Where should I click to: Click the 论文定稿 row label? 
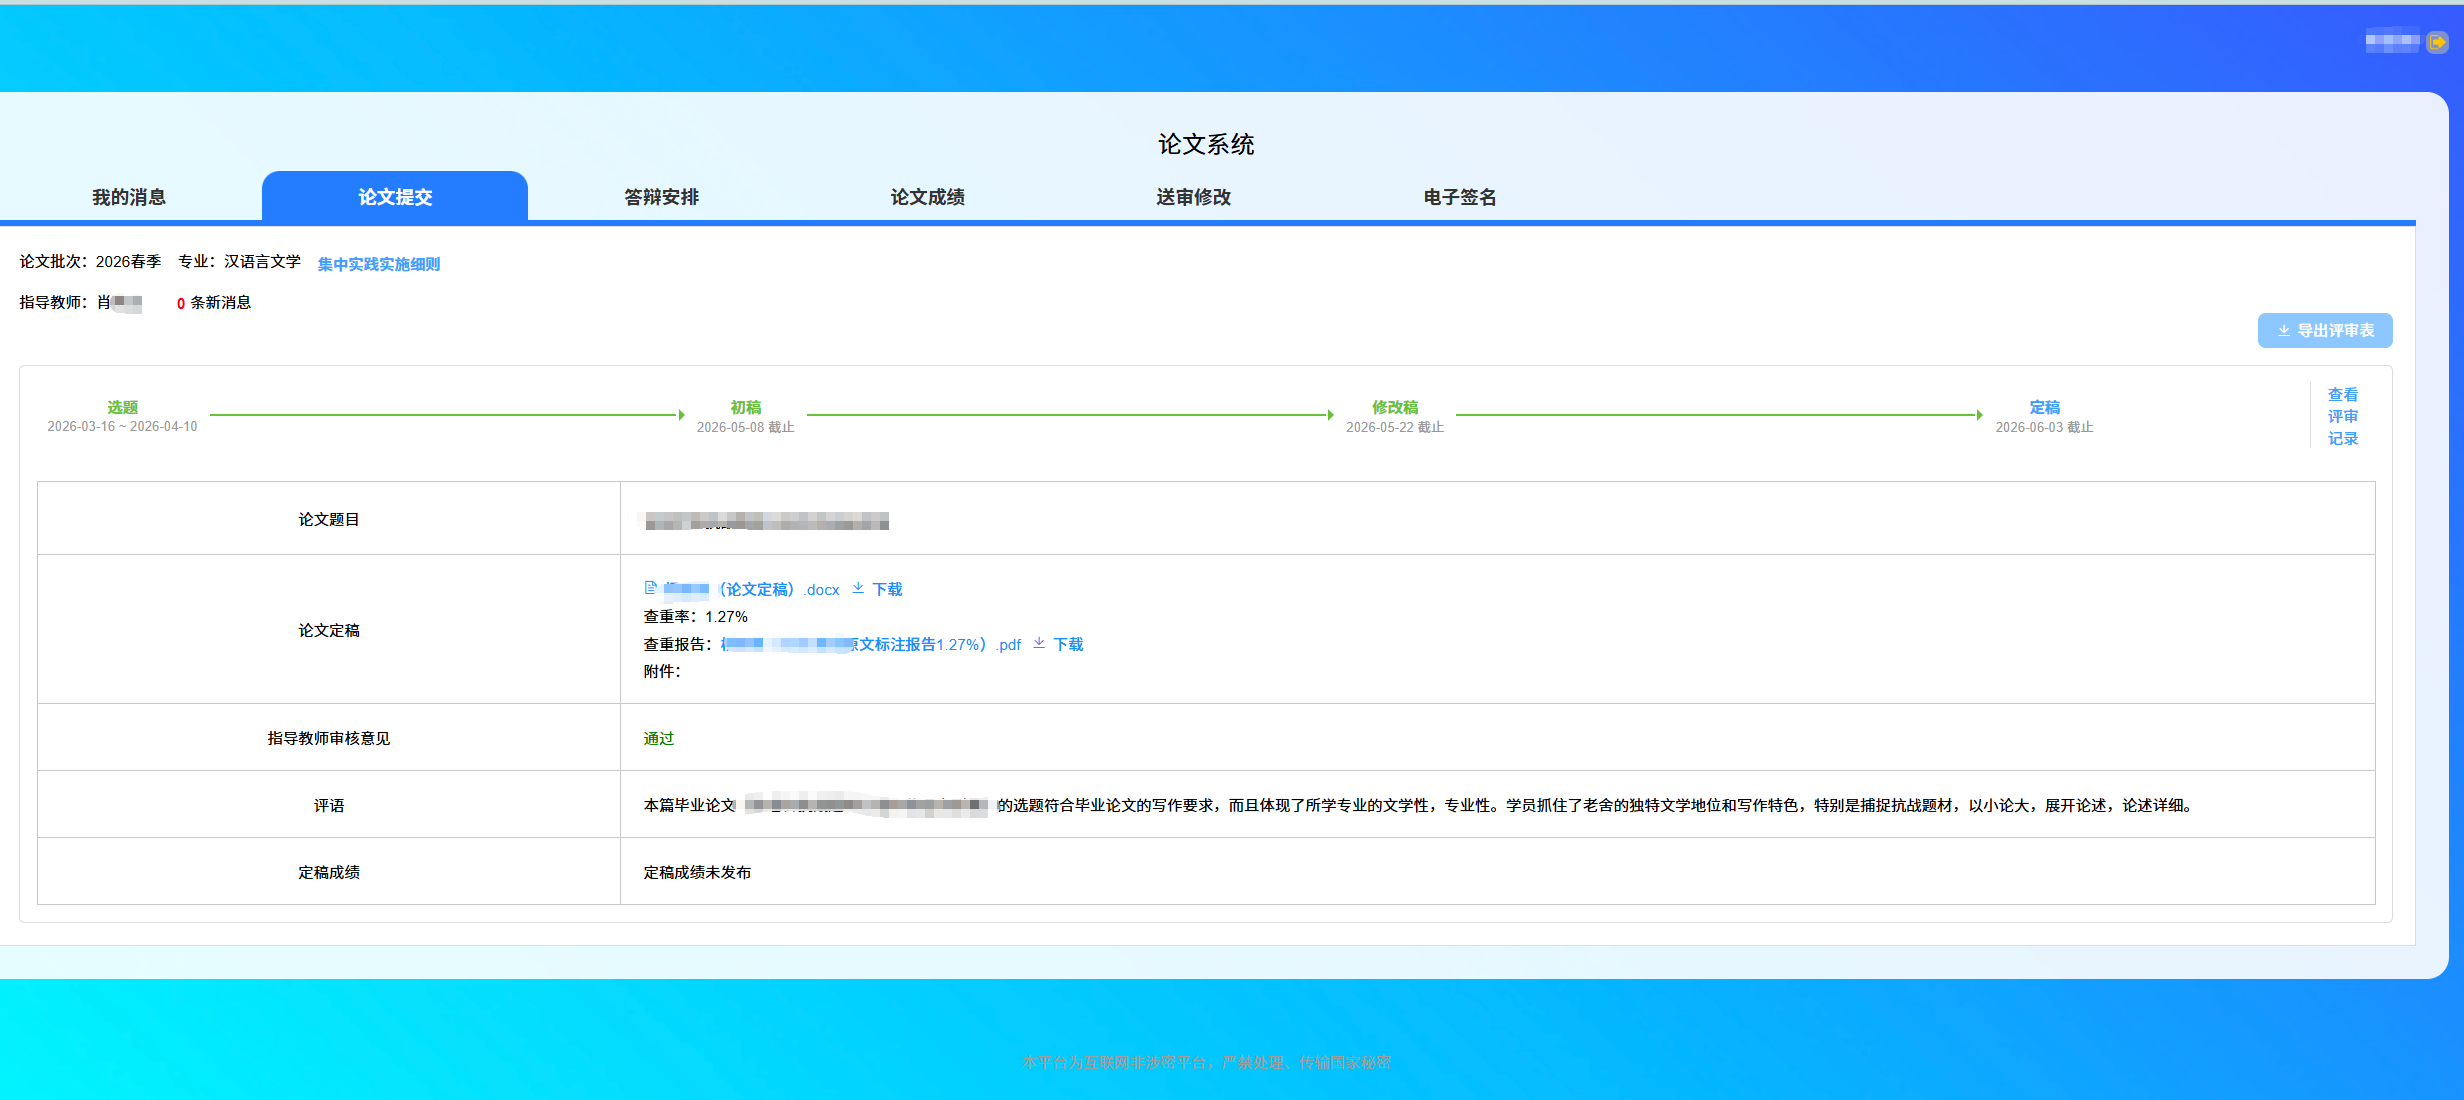point(329,630)
